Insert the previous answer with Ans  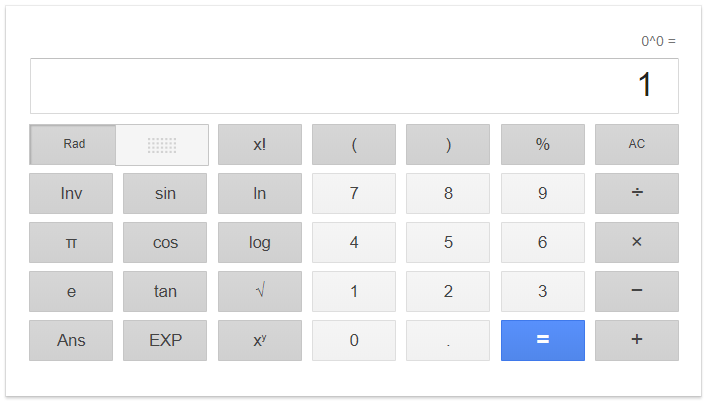coord(71,340)
